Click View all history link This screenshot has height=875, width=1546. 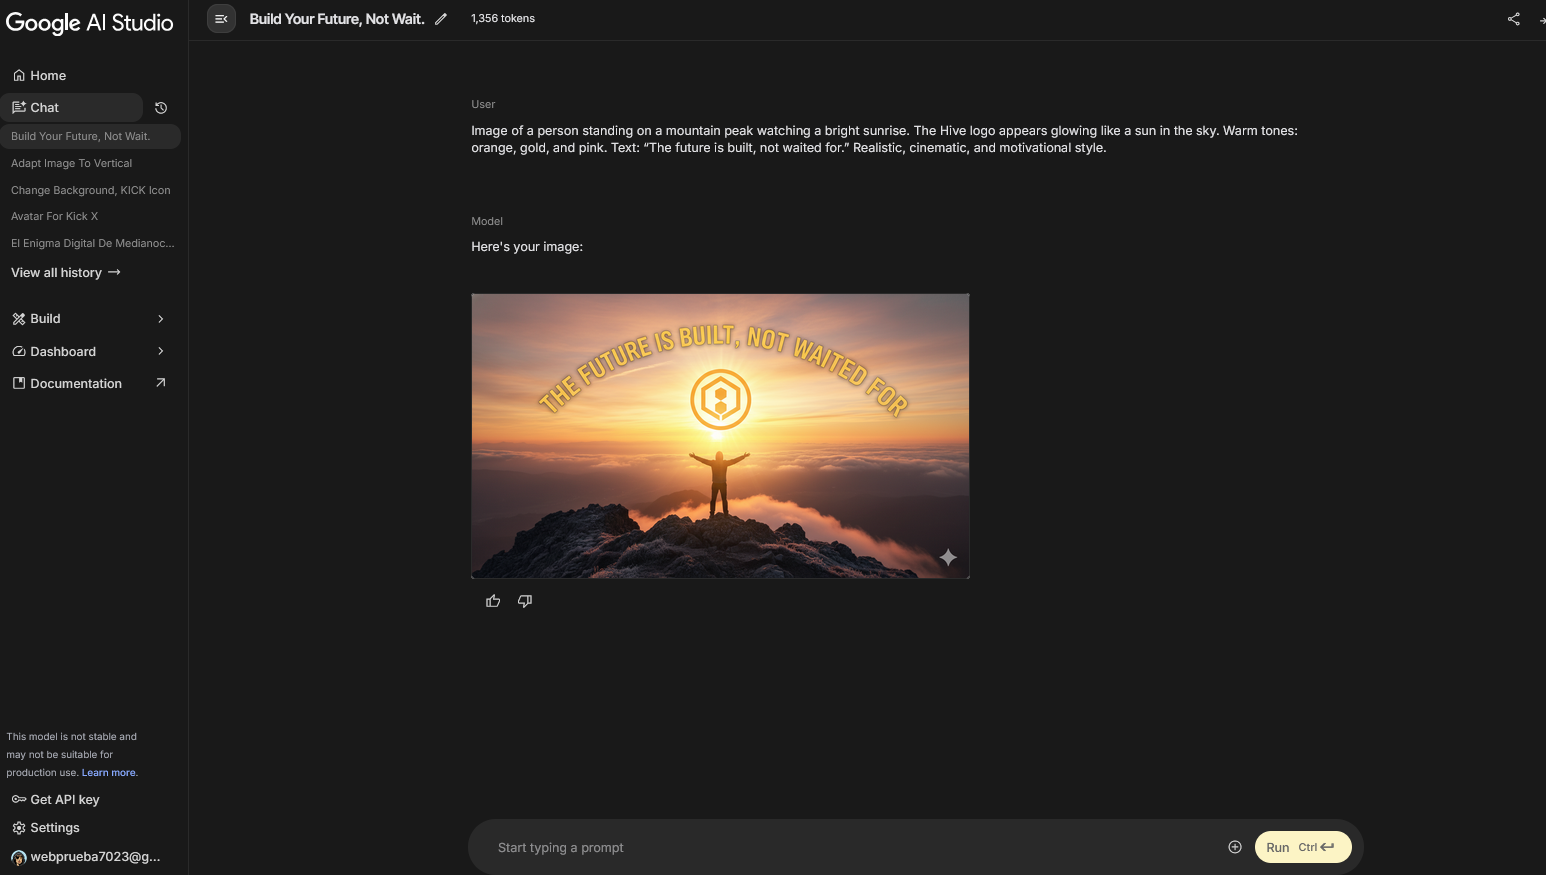tap(66, 273)
